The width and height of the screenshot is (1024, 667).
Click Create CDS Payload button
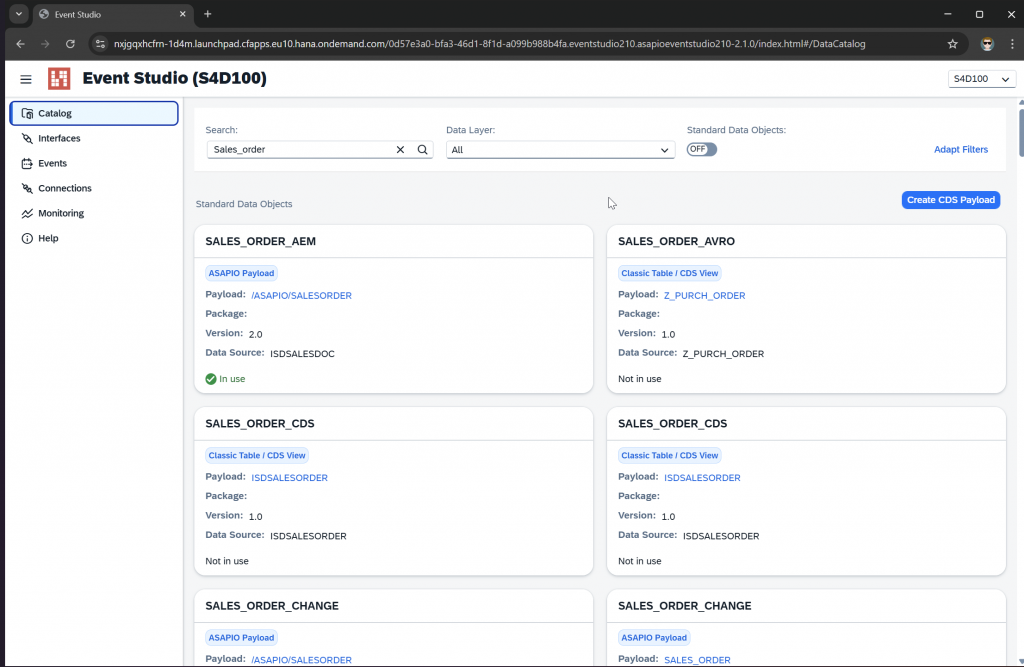click(950, 200)
